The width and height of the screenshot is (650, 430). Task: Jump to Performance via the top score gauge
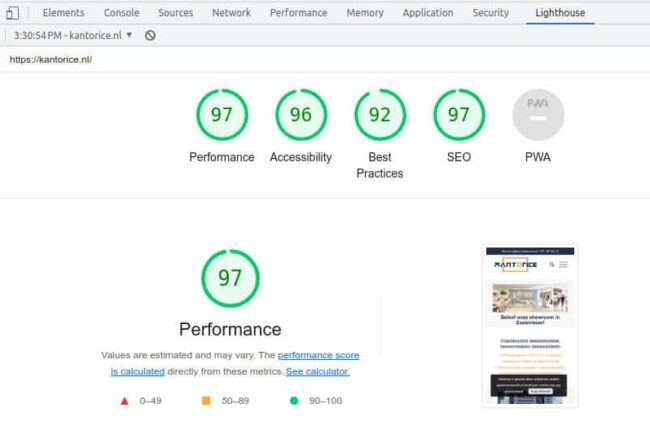tap(222, 115)
